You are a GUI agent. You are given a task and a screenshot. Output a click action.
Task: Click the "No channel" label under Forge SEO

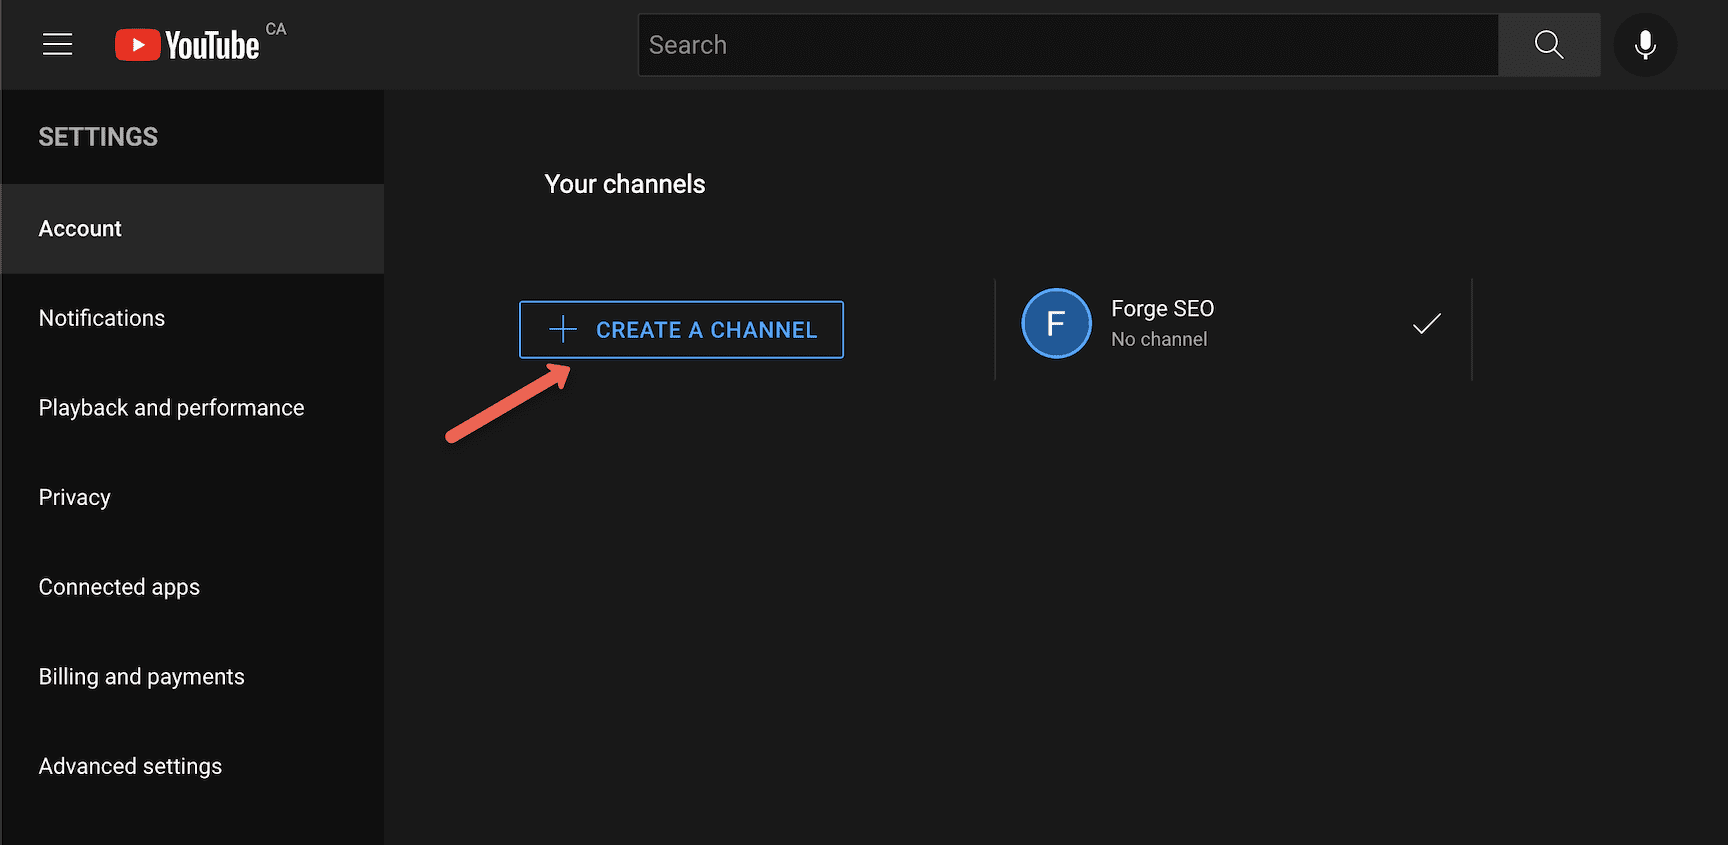pyautogui.click(x=1159, y=340)
